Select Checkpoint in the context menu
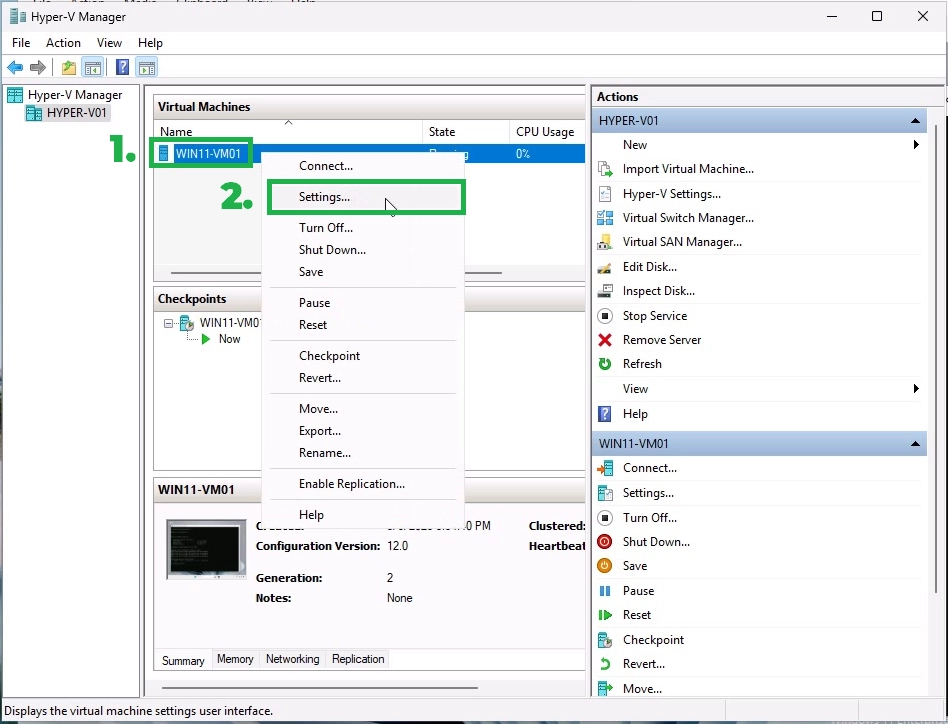 coord(363,356)
